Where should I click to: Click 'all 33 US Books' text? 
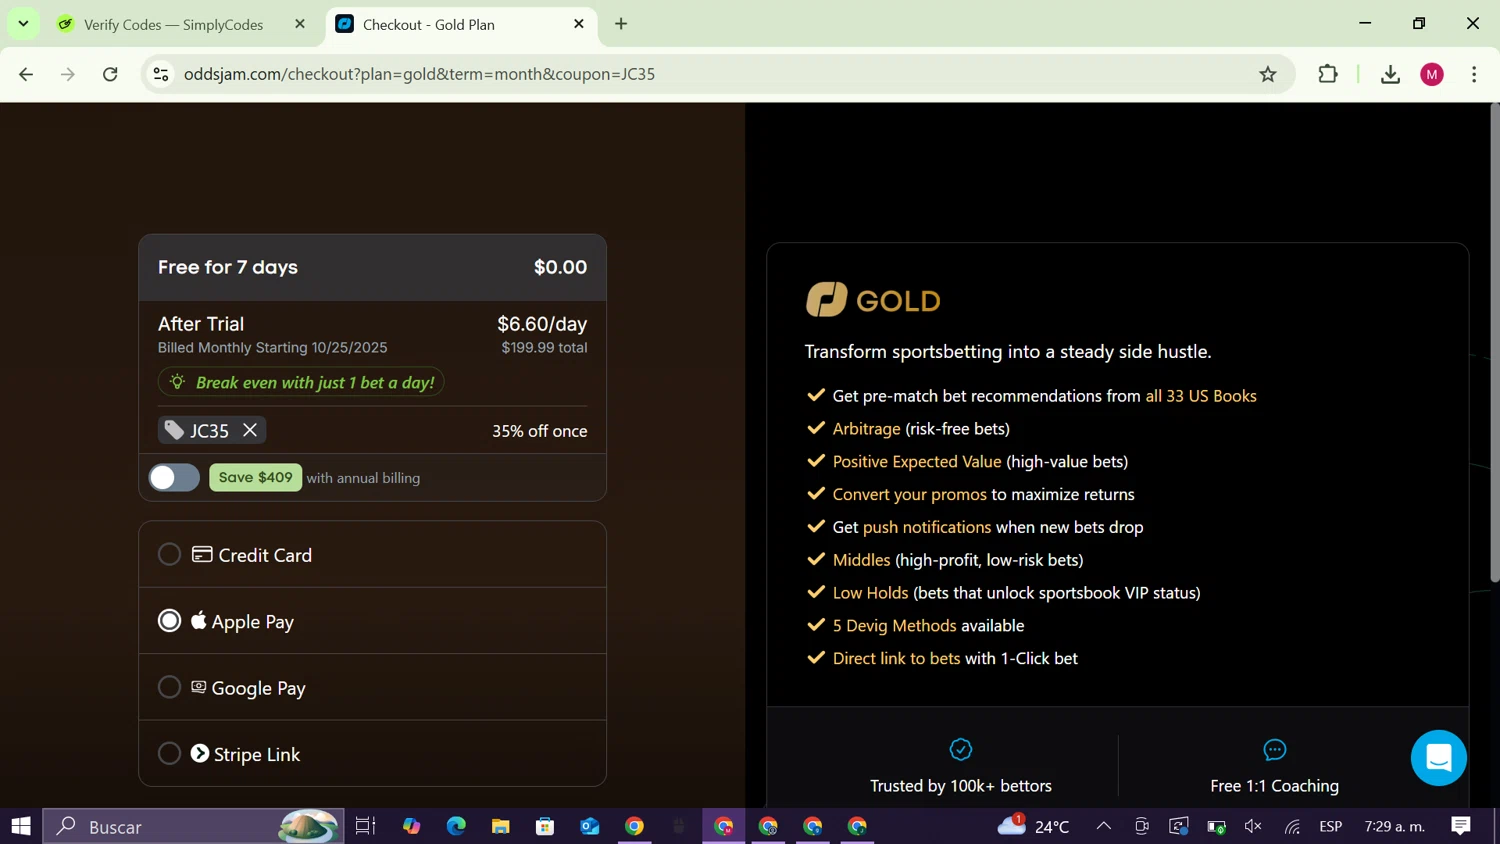1201,396
